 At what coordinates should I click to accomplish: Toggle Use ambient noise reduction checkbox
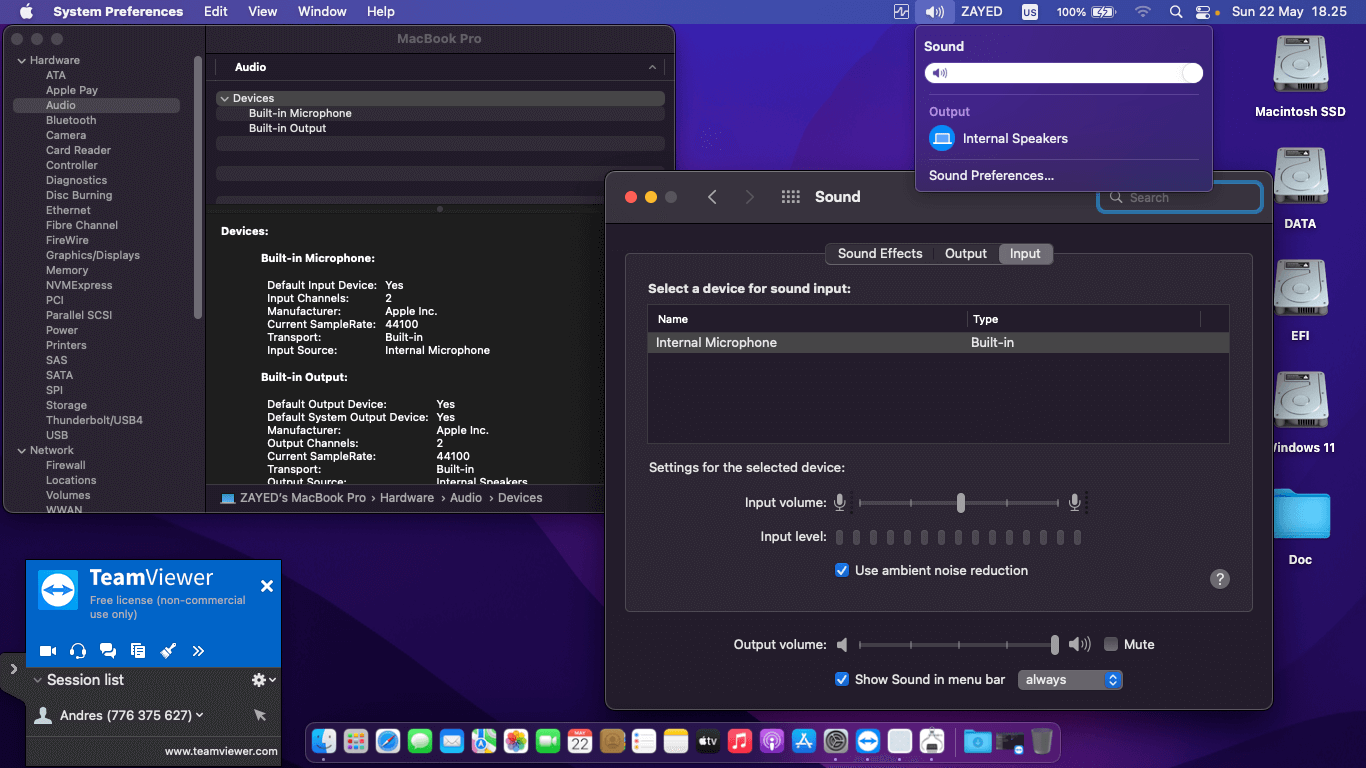[842, 571]
